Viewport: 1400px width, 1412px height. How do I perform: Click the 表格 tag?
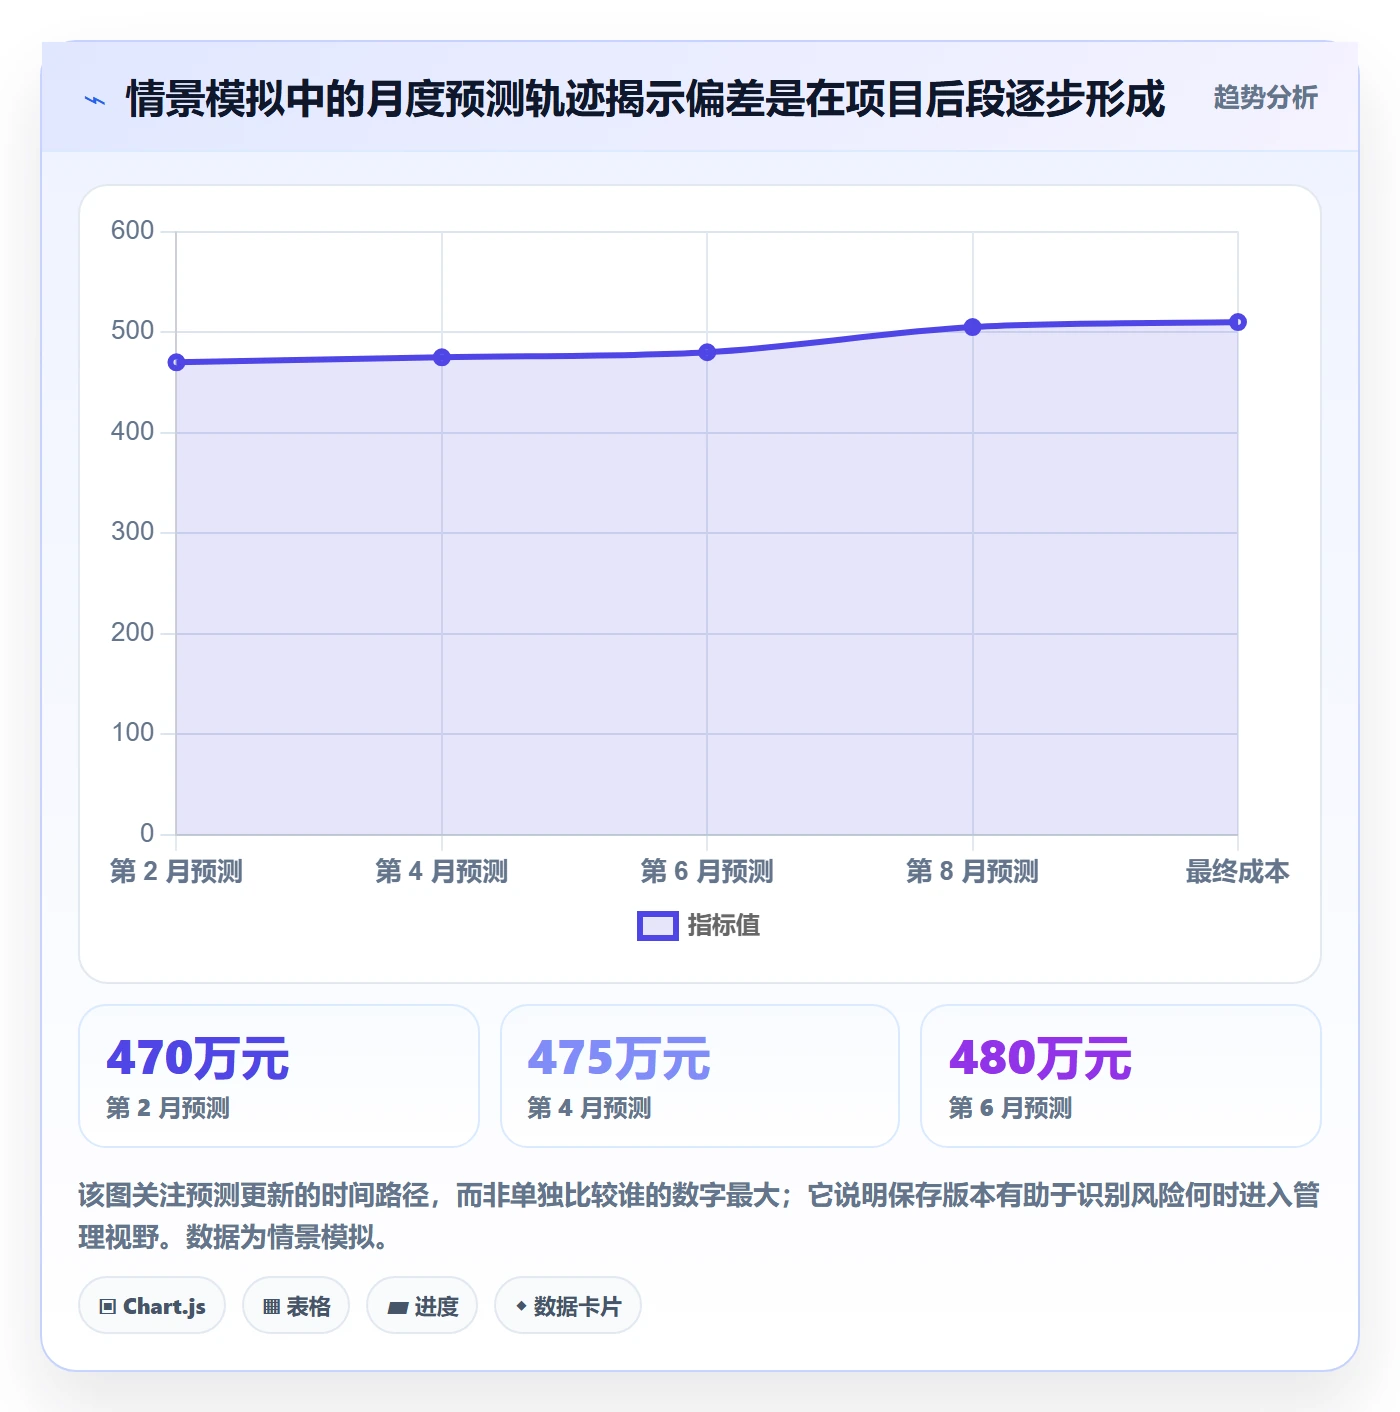(x=296, y=1306)
